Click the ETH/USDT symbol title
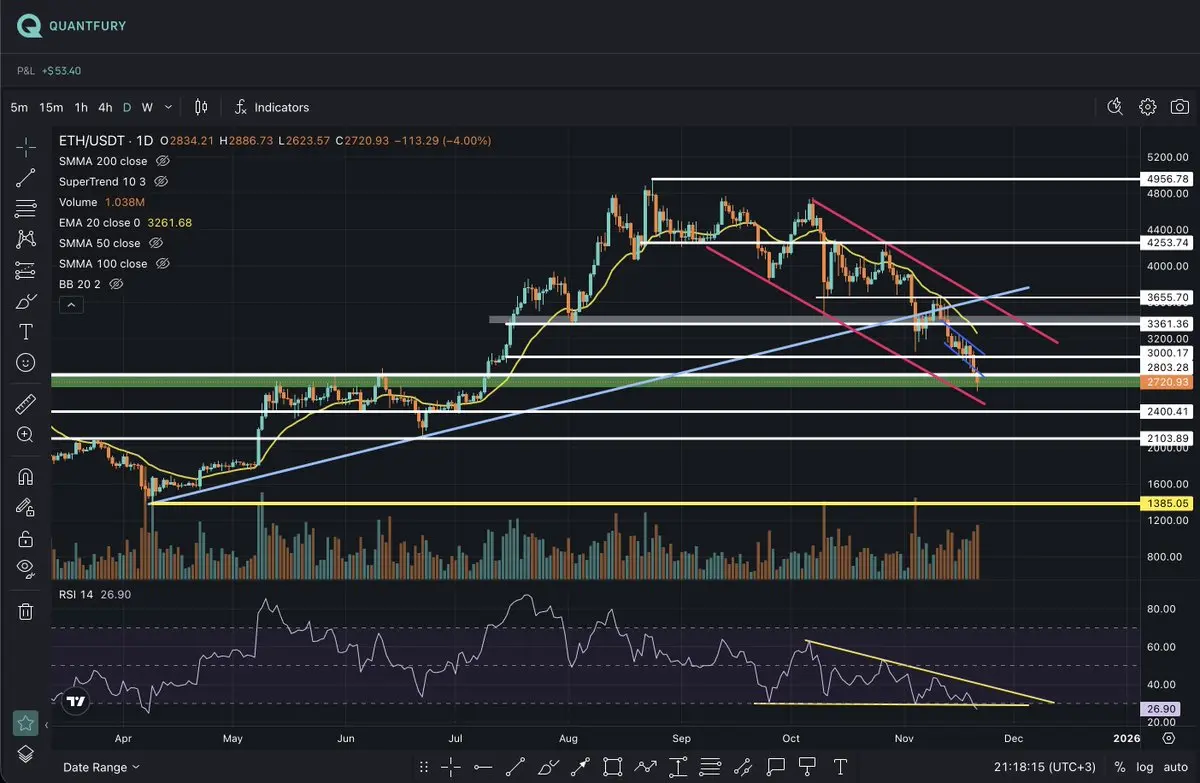1200x783 pixels. point(91,141)
